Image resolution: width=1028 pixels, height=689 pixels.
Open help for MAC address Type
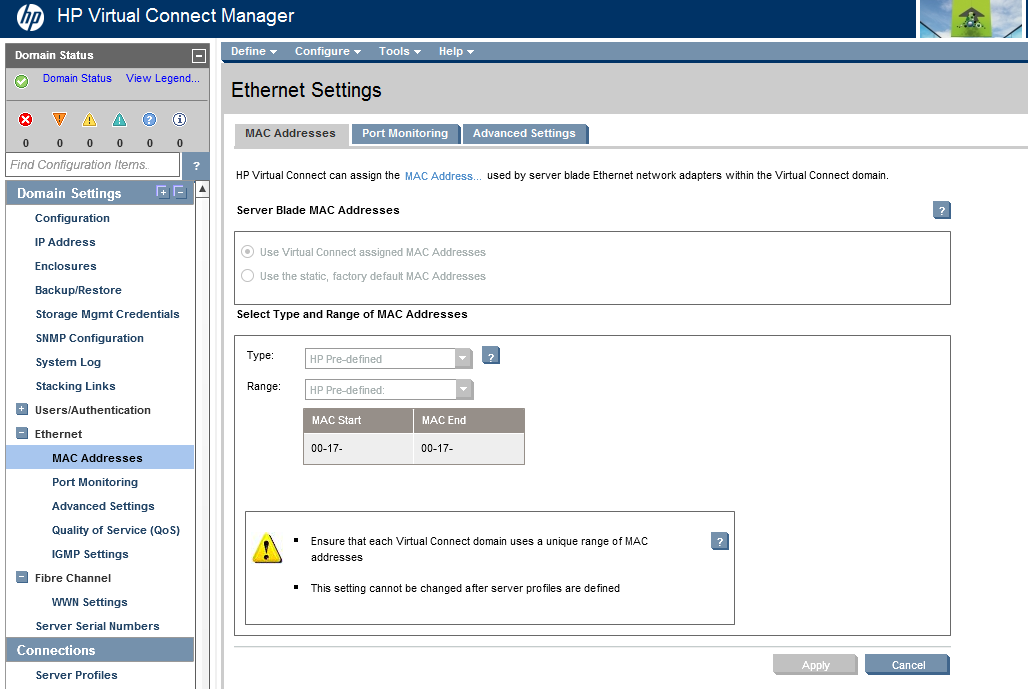(490, 355)
